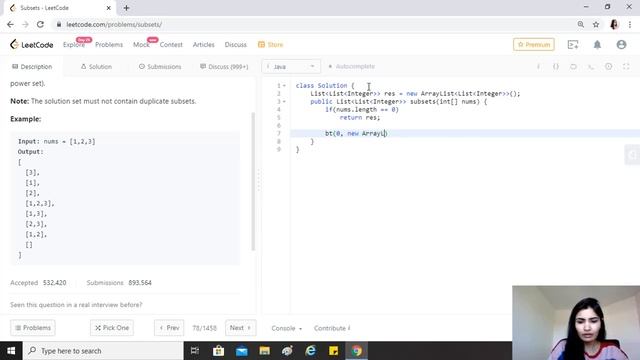Click the description panel scrollbar
This screenshot has width=640, height=360.
(253, 181)
